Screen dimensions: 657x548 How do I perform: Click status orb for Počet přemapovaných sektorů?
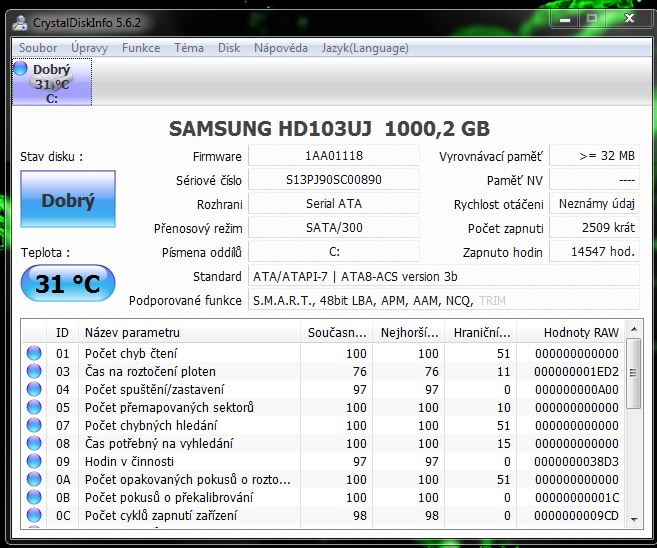coord(34,407)
